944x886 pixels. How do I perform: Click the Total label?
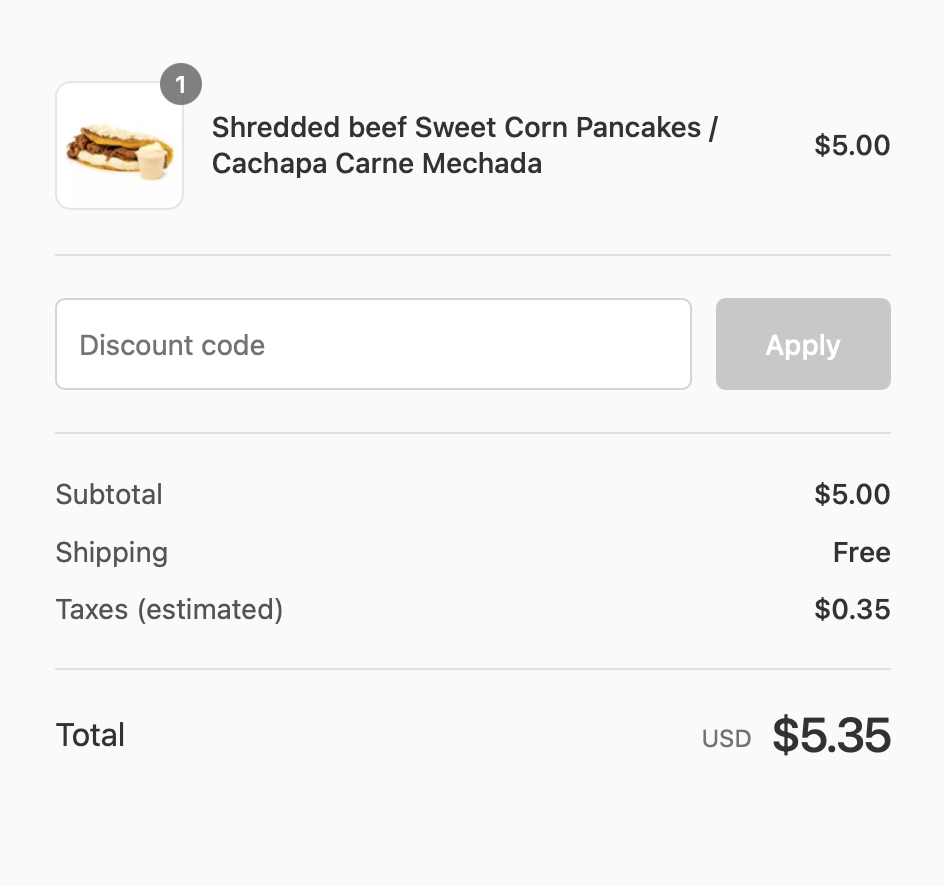[x=90, y=735]
